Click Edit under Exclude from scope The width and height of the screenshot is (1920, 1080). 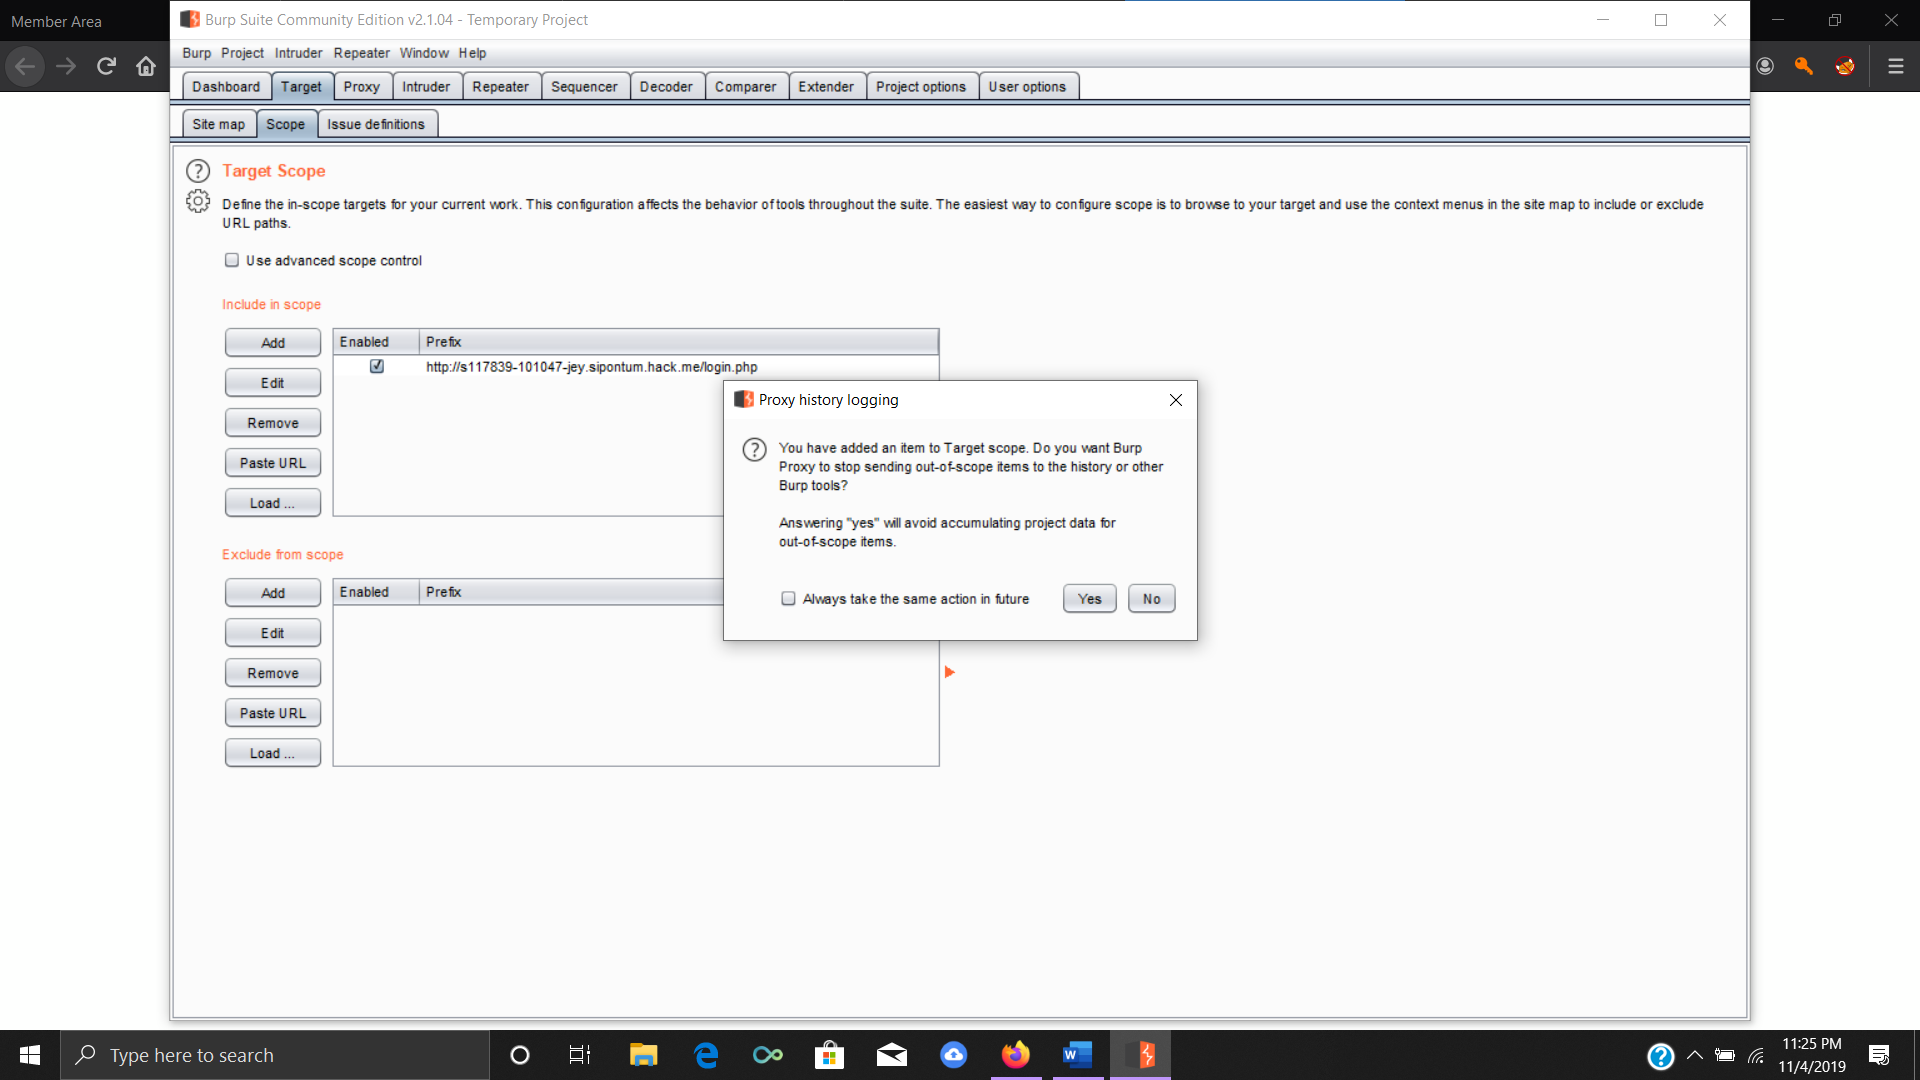pyautogui.click(x=273, y=632)
